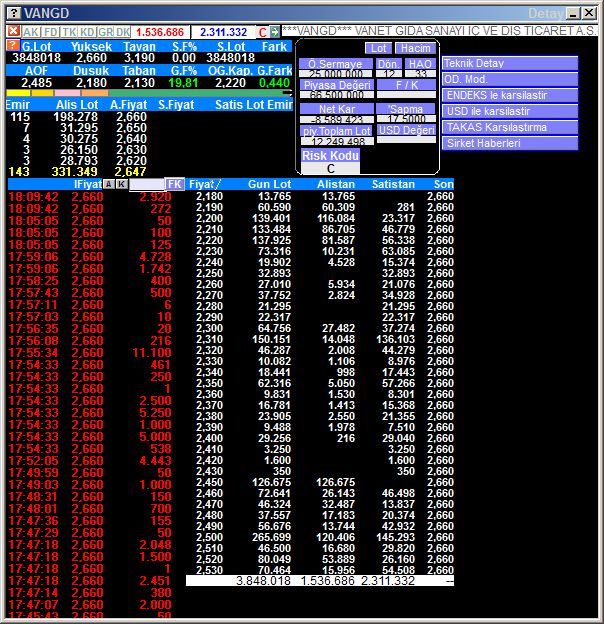Image resolution: width=604 pixels, height=624 pixels.
Task: Click the Fiyat column header
Action: (x=204, y=184)
